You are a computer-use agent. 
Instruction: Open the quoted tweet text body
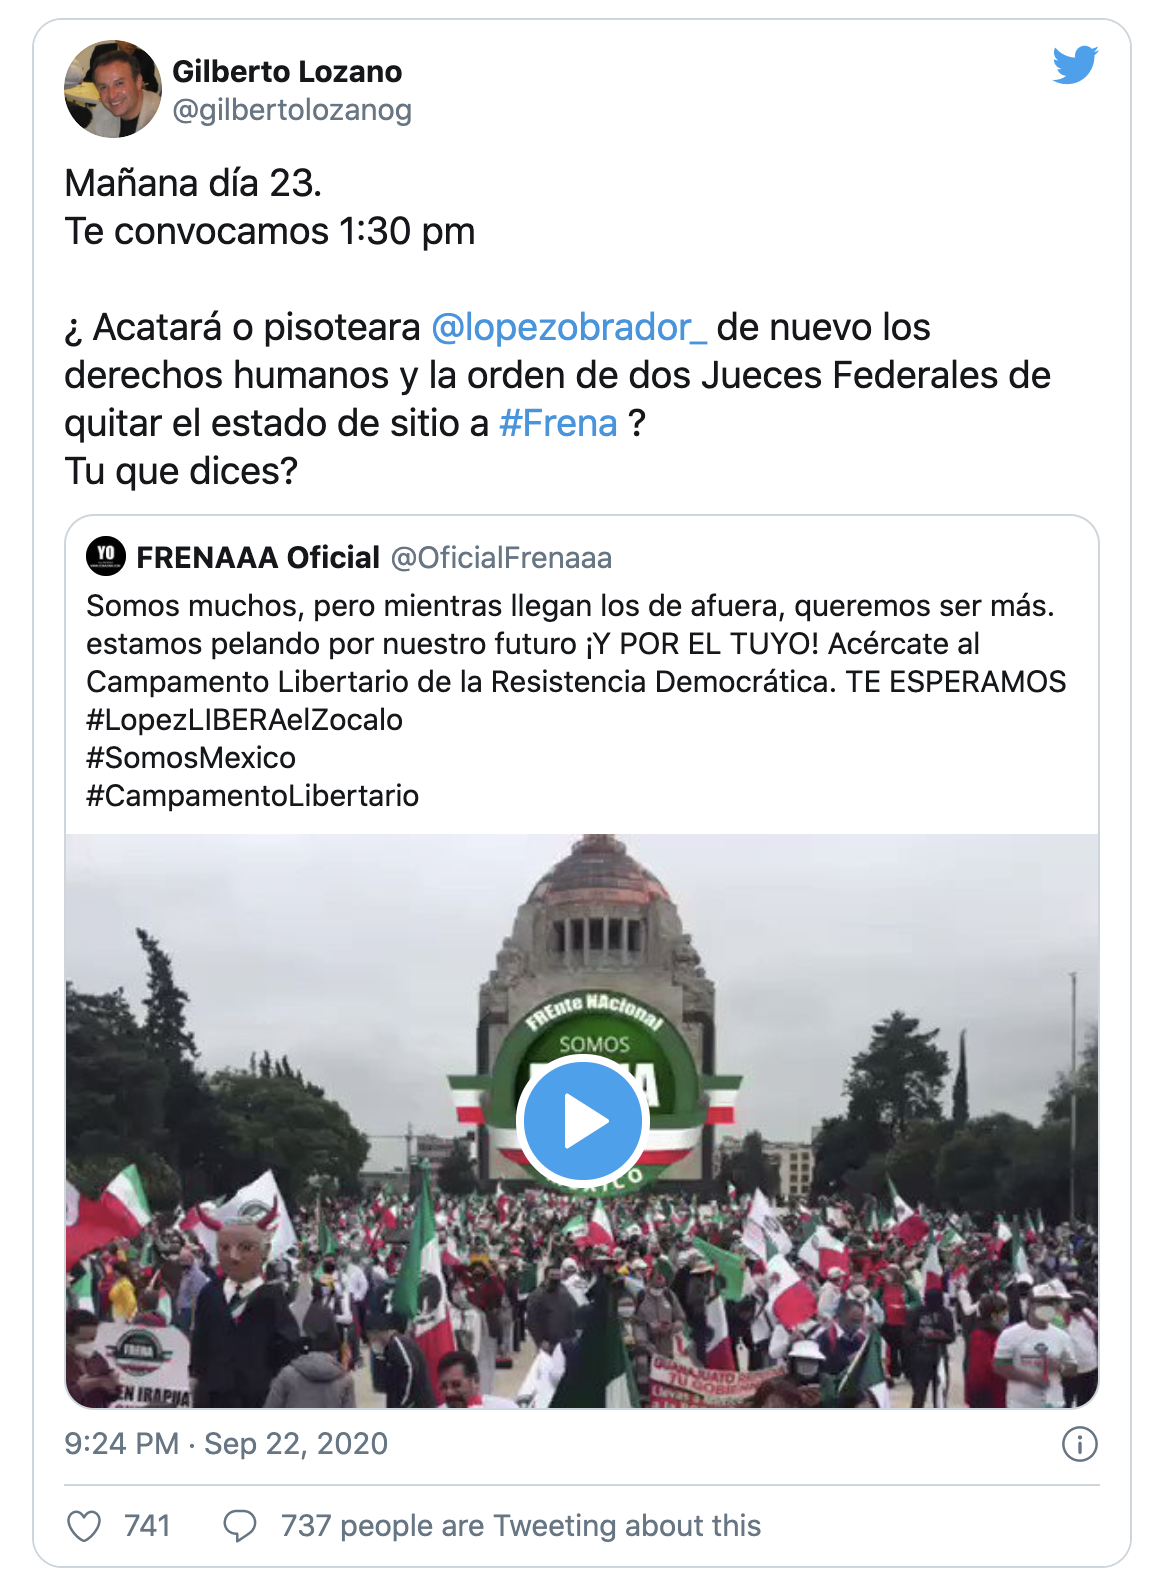pos(576,700)
